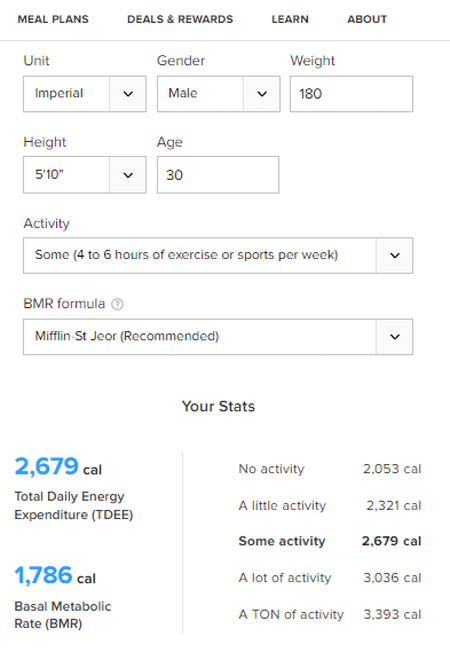Open the BMR formula Mifflin-St Jeor dropdown

218,337
